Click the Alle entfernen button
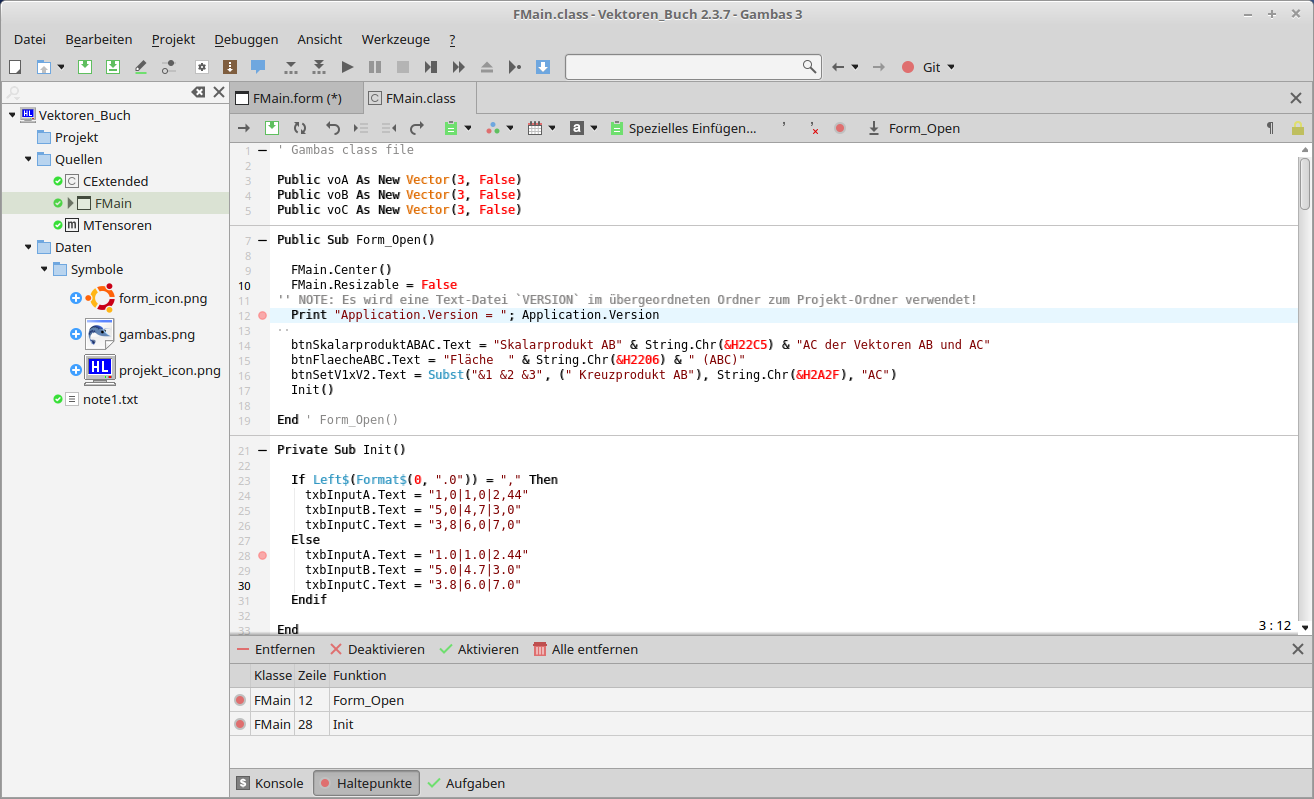This screenshot has width=1314, height=799. point(585,649)
